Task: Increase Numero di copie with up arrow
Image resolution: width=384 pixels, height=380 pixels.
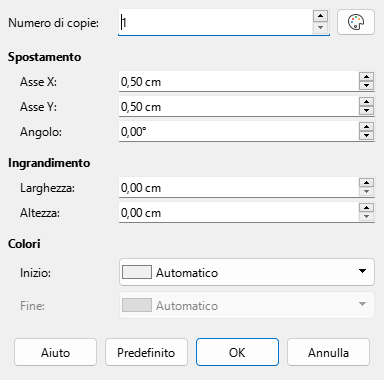Action: click(320, 16)
